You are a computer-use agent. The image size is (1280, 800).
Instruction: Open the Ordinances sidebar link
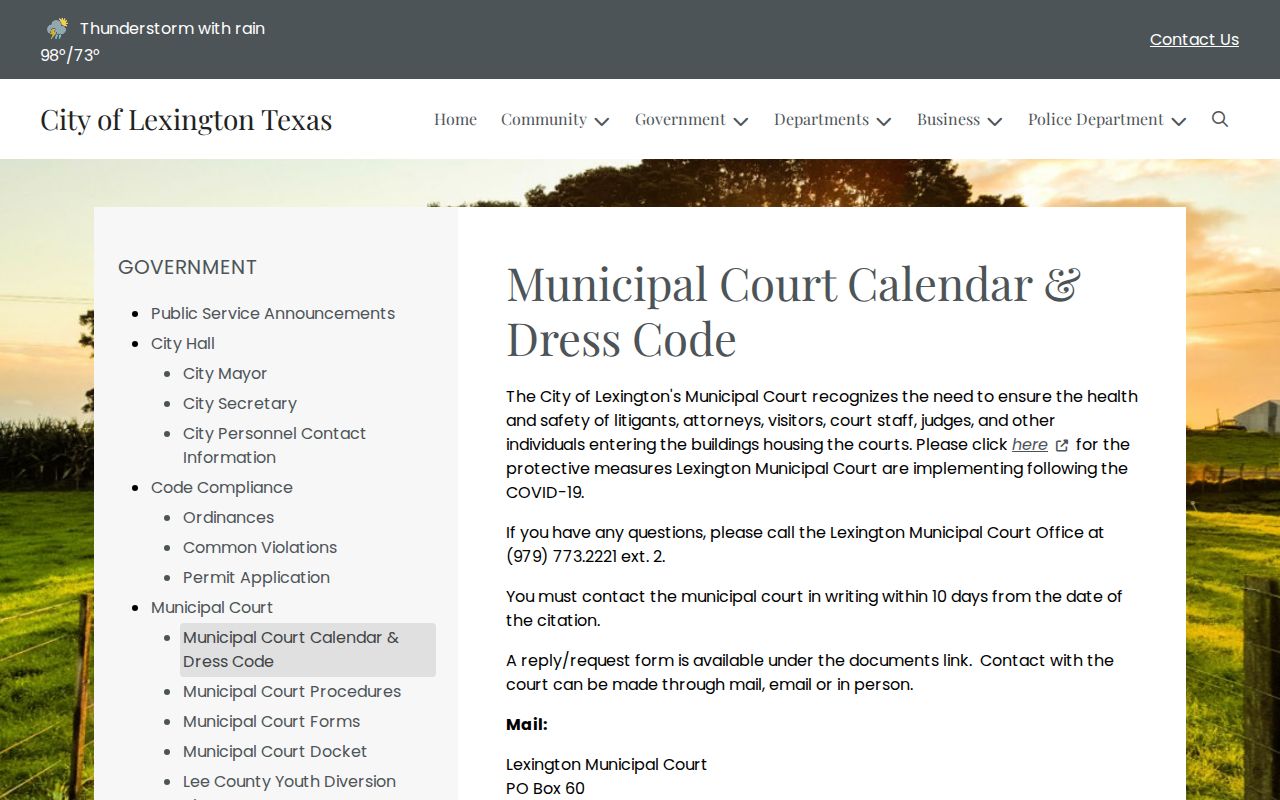click(x=228, y=517)
